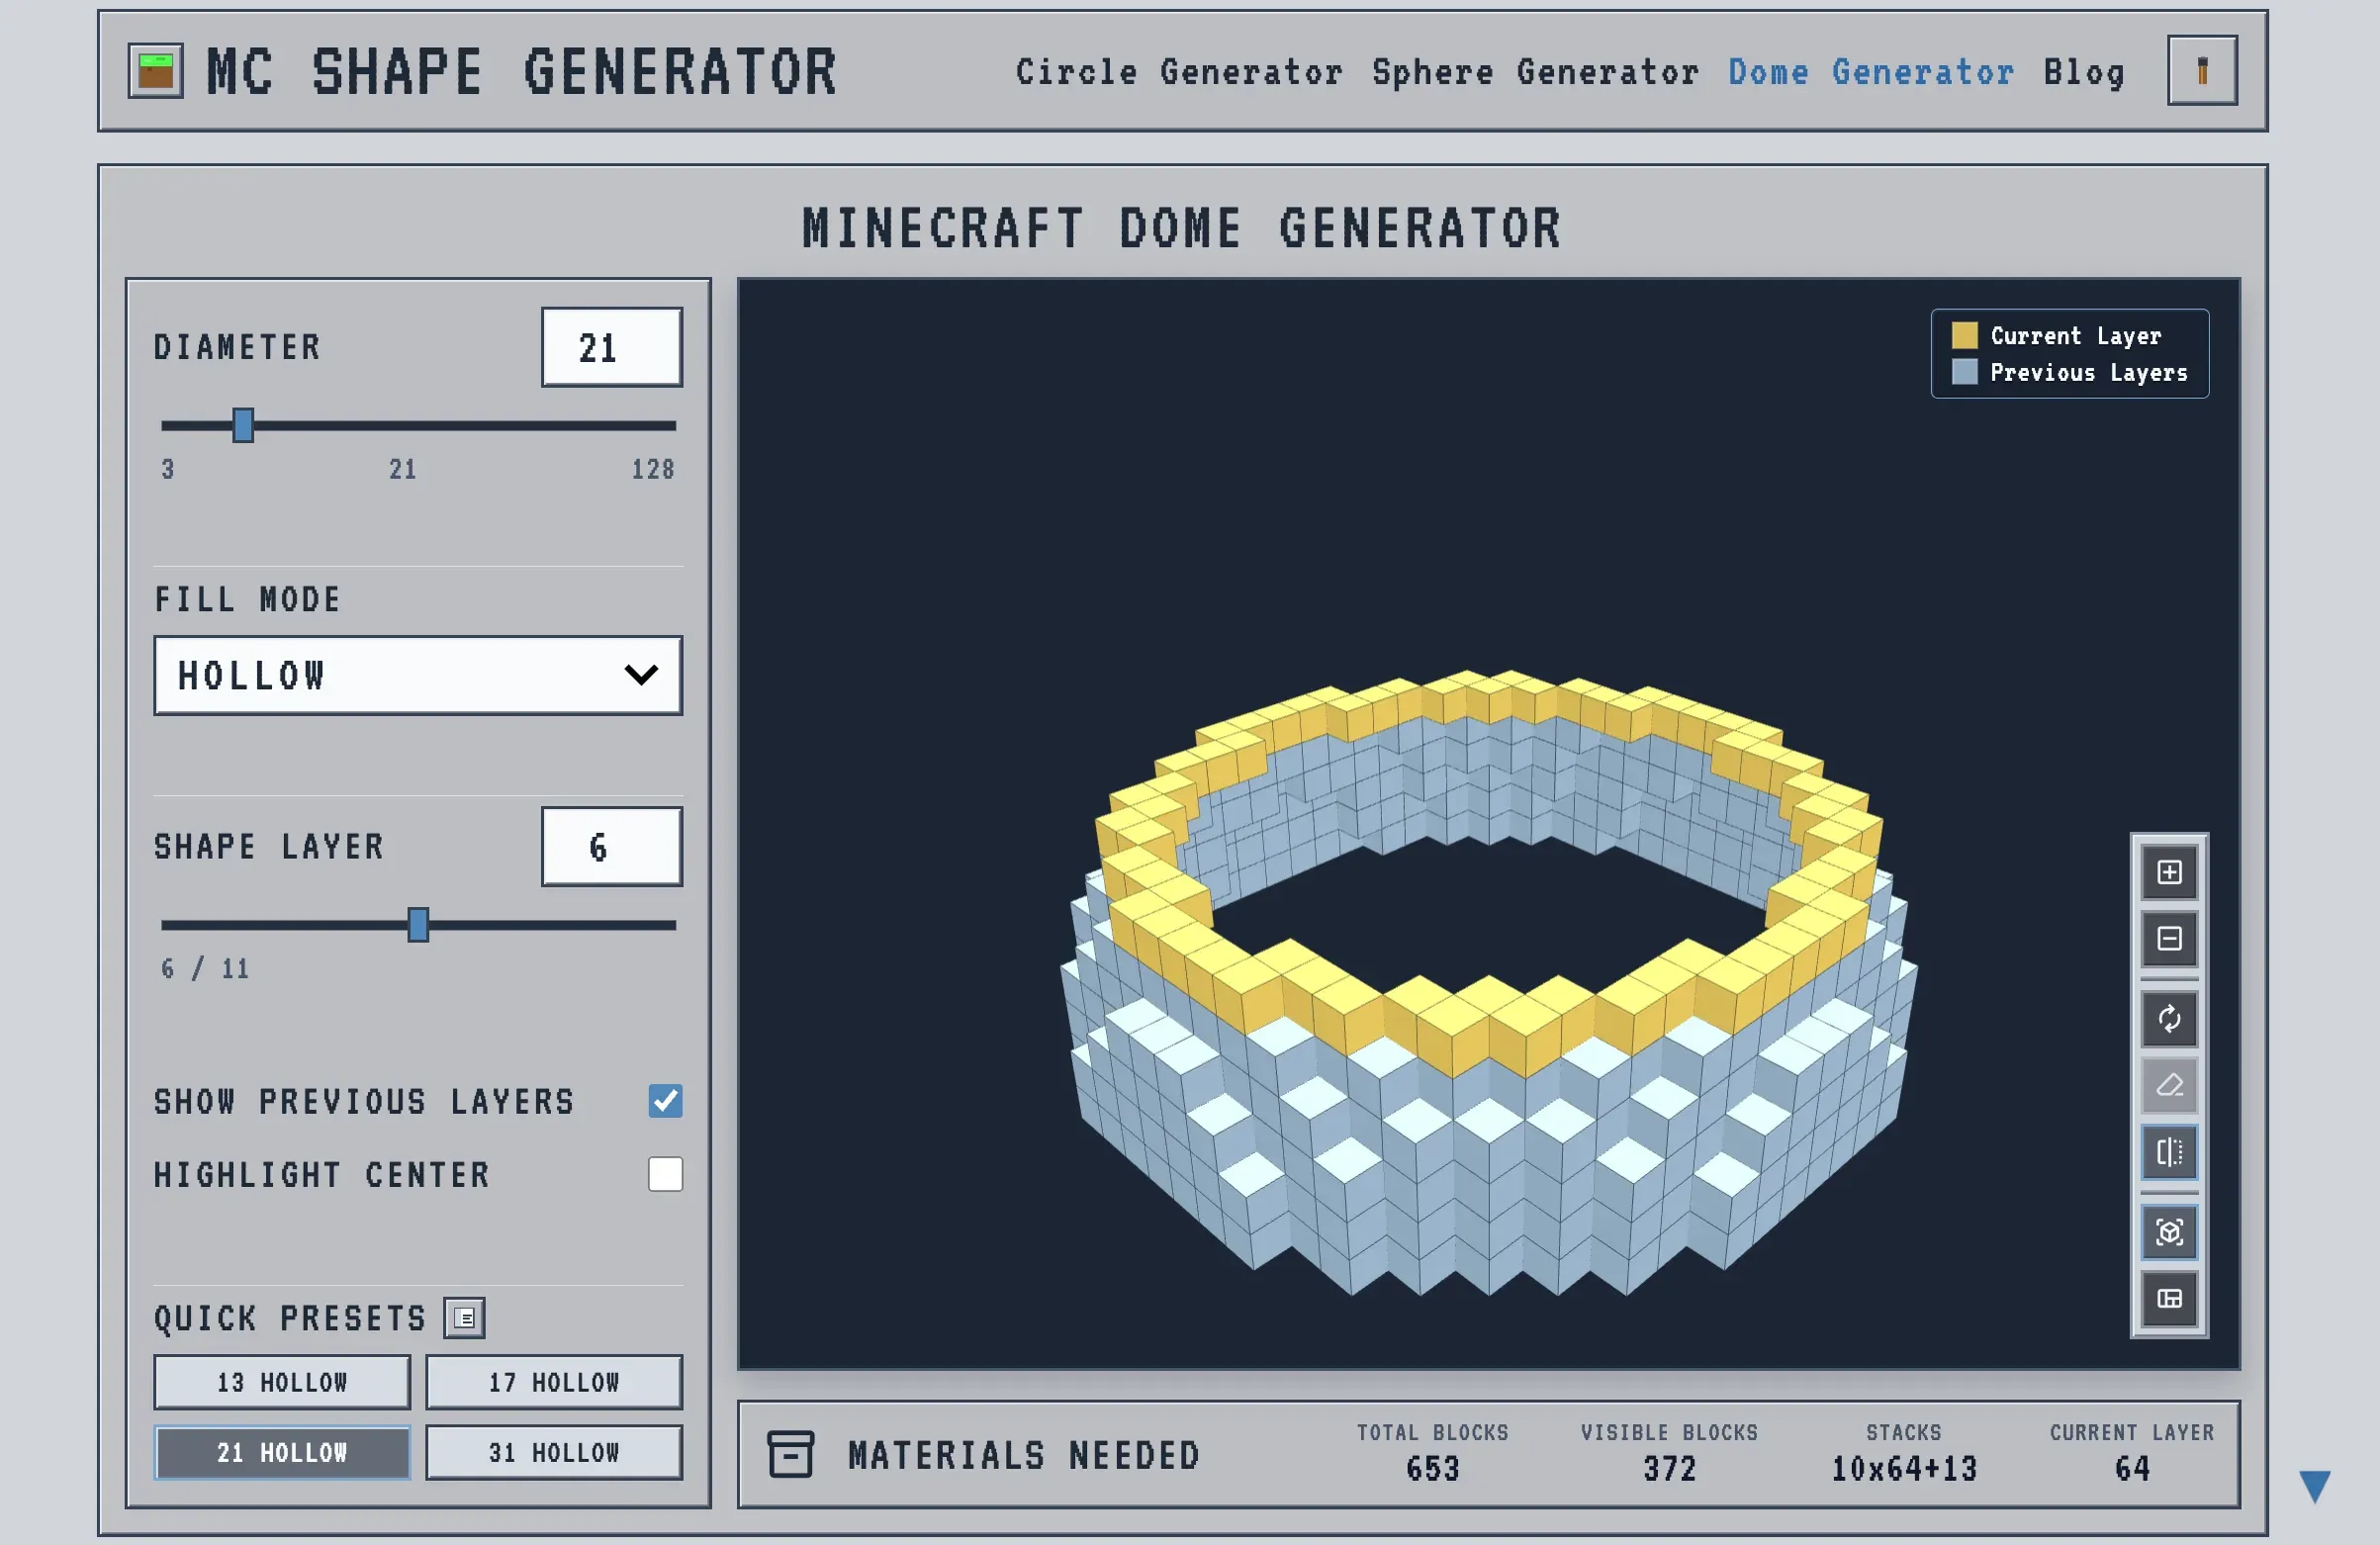Click the Quick Presets list icon
The height and width of the screenshot is (1545, 2380).
pos(464,1318)
